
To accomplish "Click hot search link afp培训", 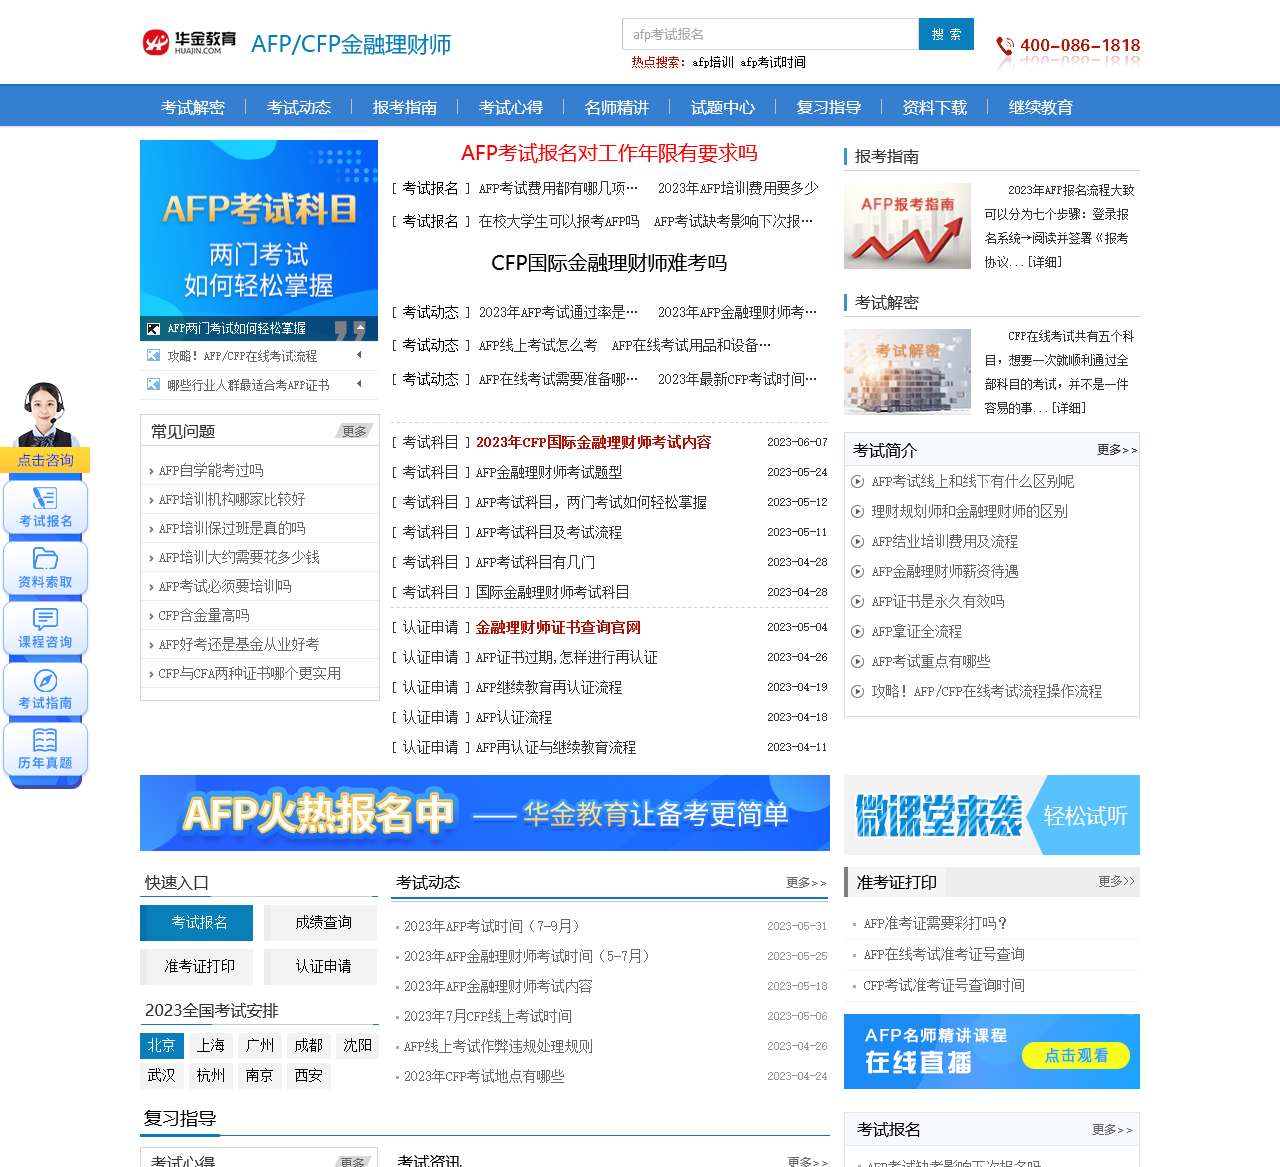I will pos(713,62).
